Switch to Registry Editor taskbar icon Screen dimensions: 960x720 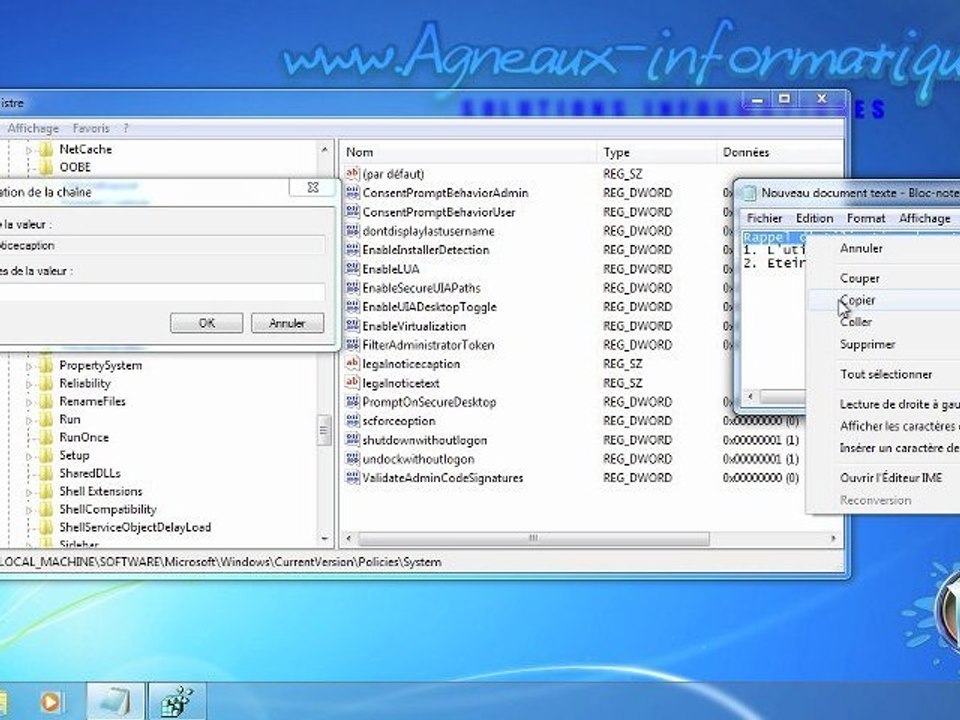[177, 702]
